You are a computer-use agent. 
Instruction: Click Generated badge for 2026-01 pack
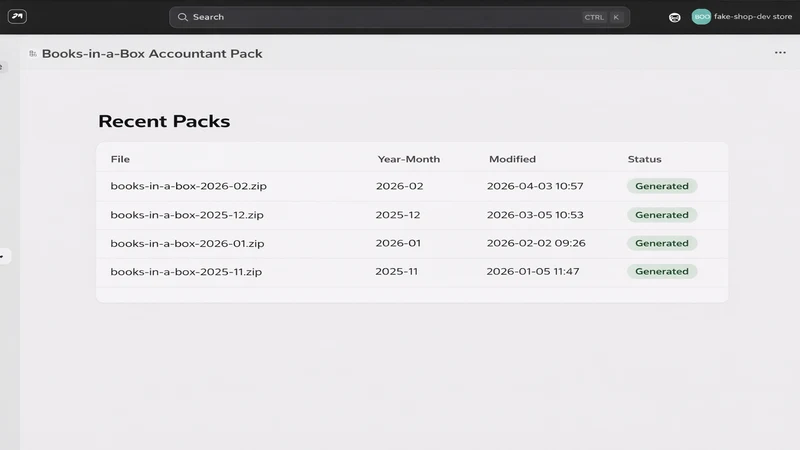pos(662,243)
